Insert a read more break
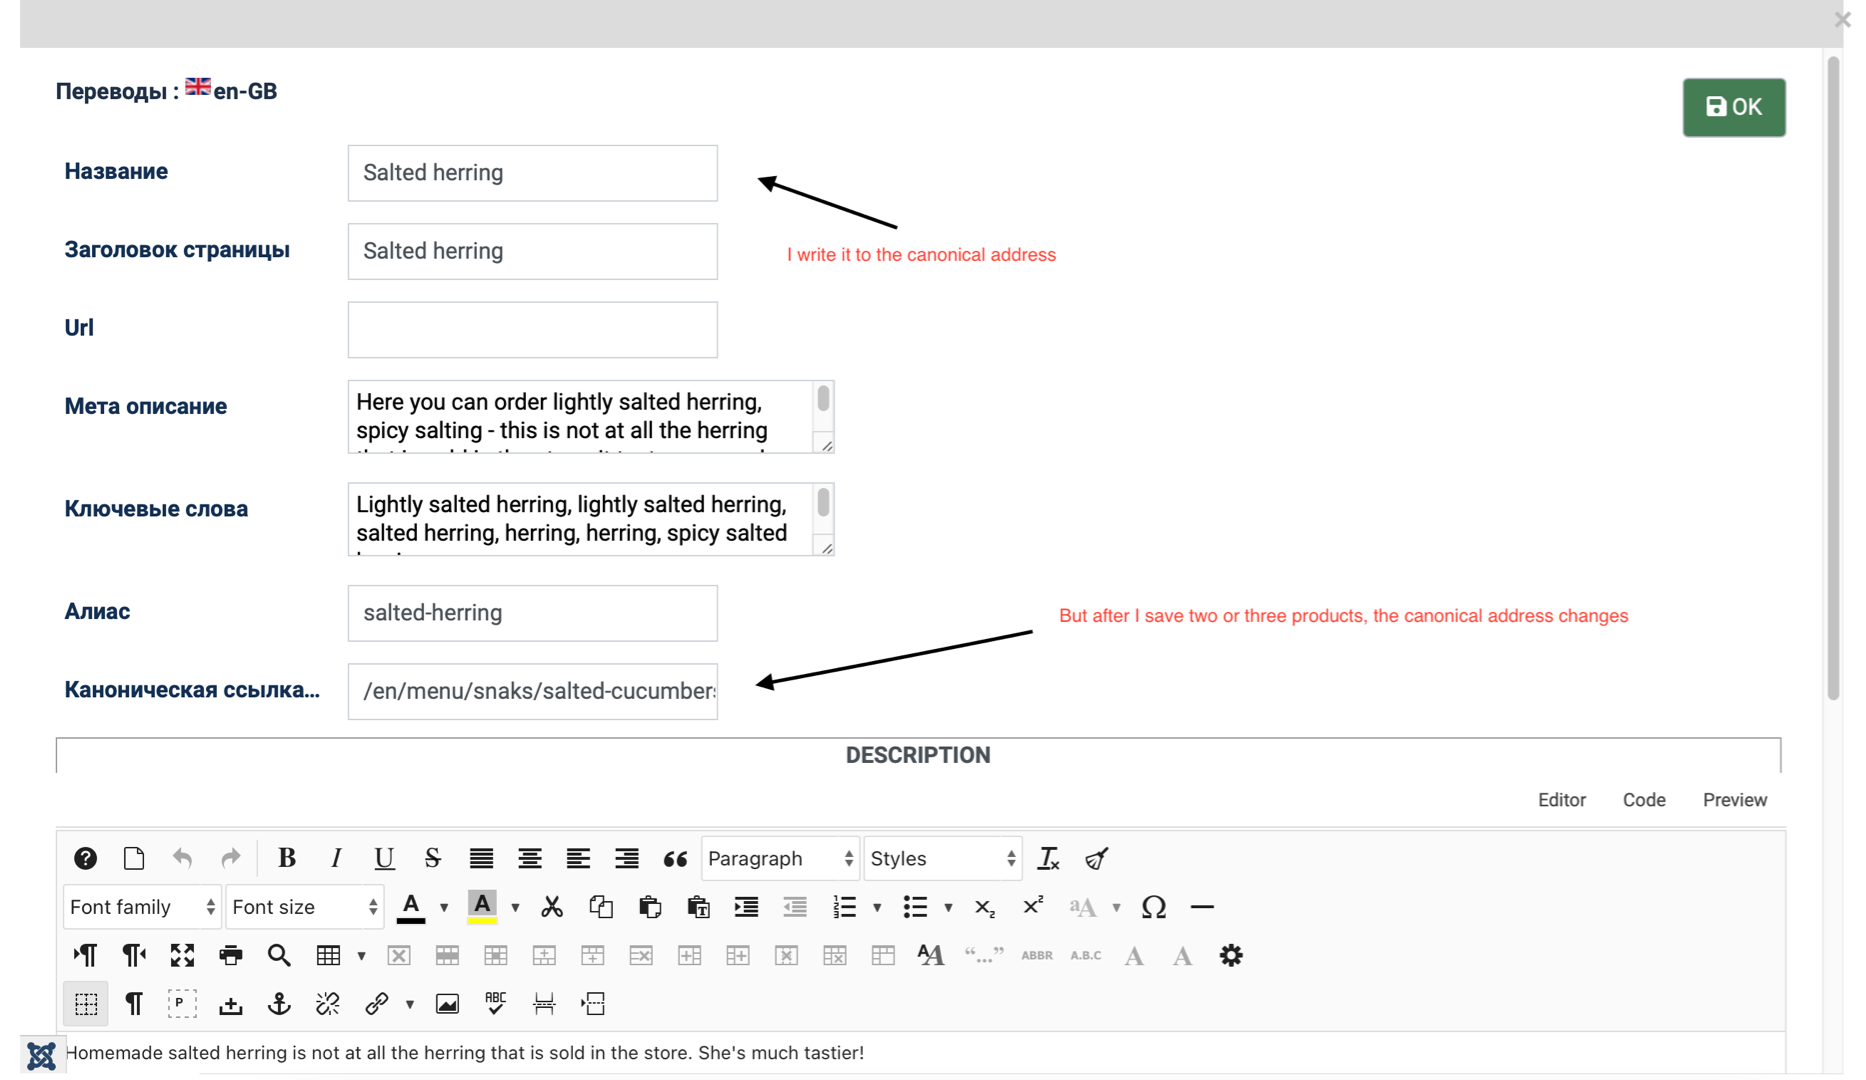Image resolution: width=1866 pixels, height=1080 pixels. coord(593,1003)
